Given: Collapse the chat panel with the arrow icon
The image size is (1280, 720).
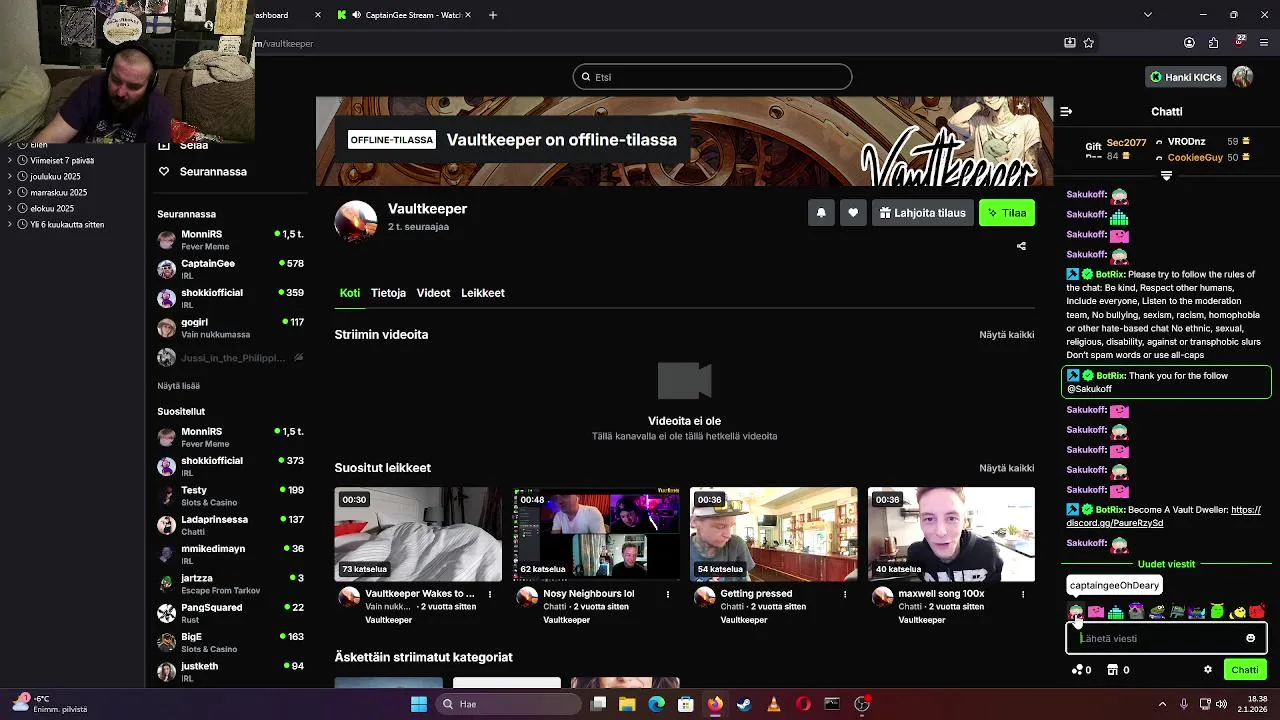Looking at the screenshot, I should 1066,112.
